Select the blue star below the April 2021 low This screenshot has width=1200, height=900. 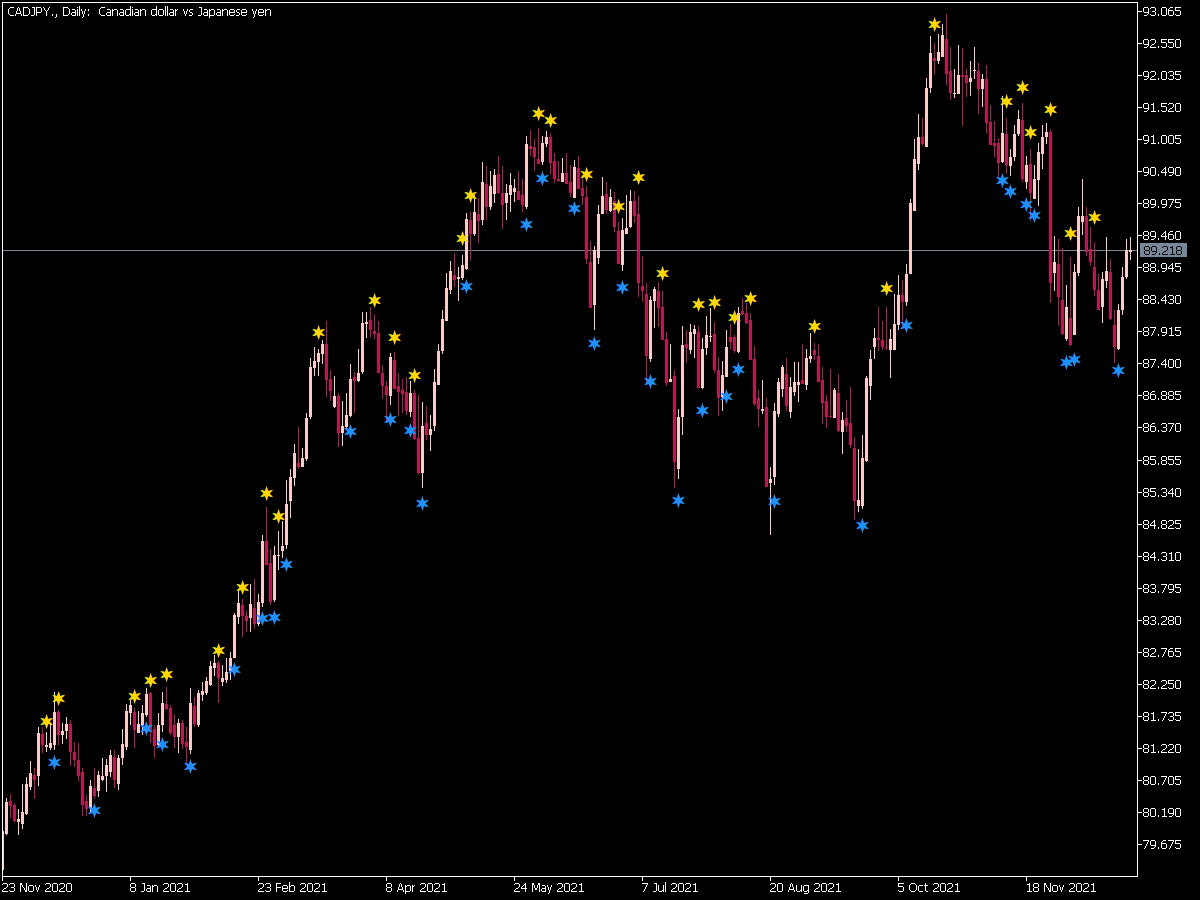pos(422,503)
